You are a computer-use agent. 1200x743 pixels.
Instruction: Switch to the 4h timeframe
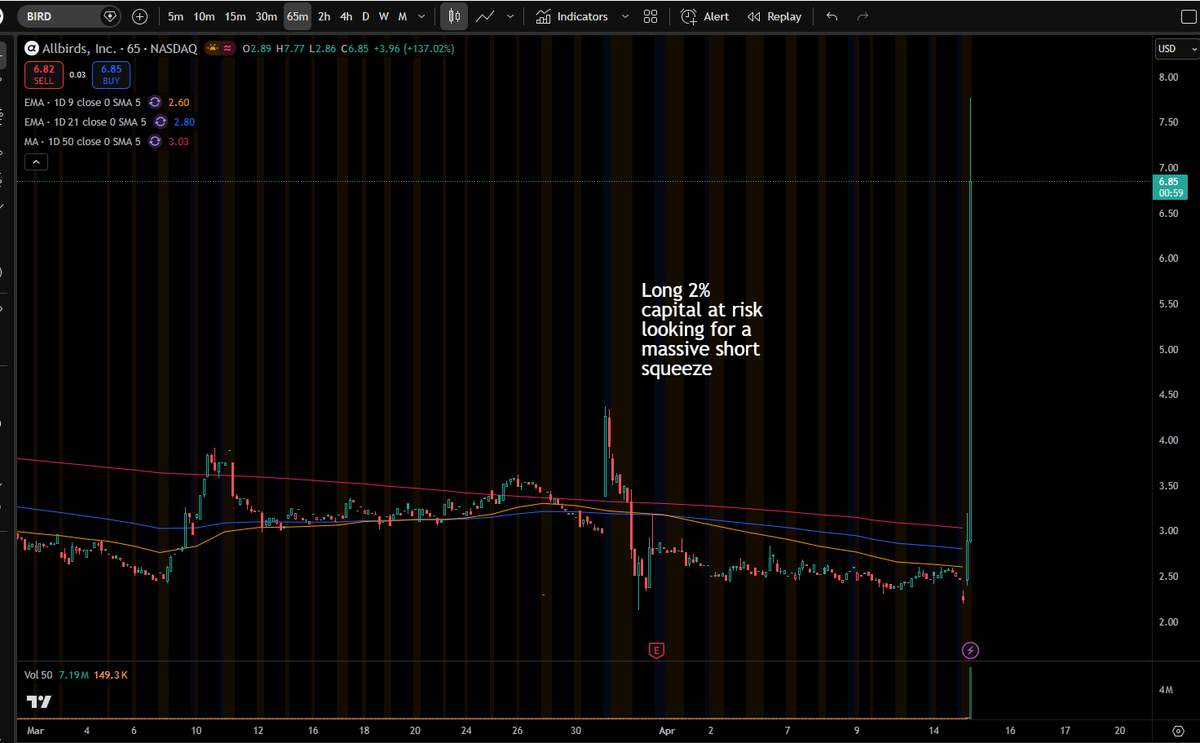pyautogui.click(x=346, y=16)
